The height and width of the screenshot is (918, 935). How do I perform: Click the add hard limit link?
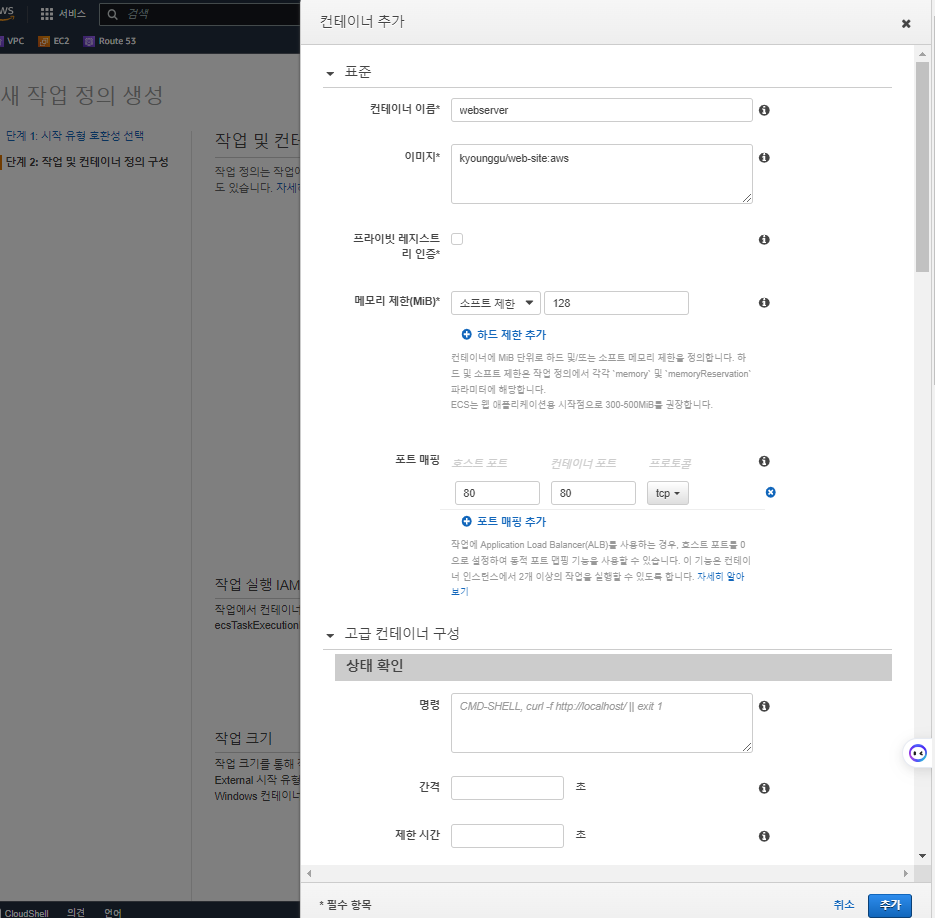pyautogui.click(x=512, y=335)
